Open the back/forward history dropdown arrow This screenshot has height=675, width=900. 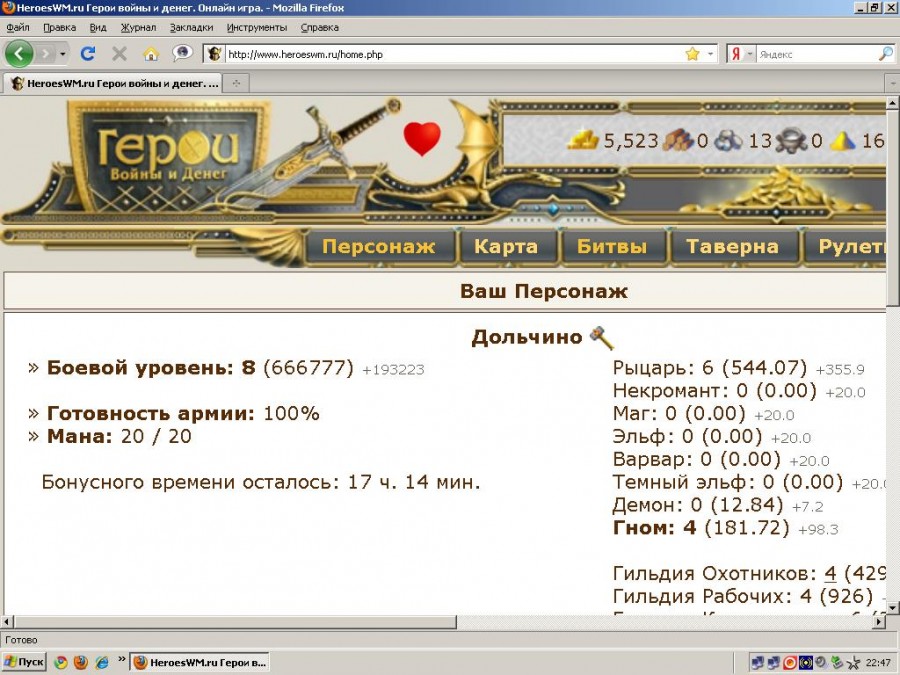63,54
